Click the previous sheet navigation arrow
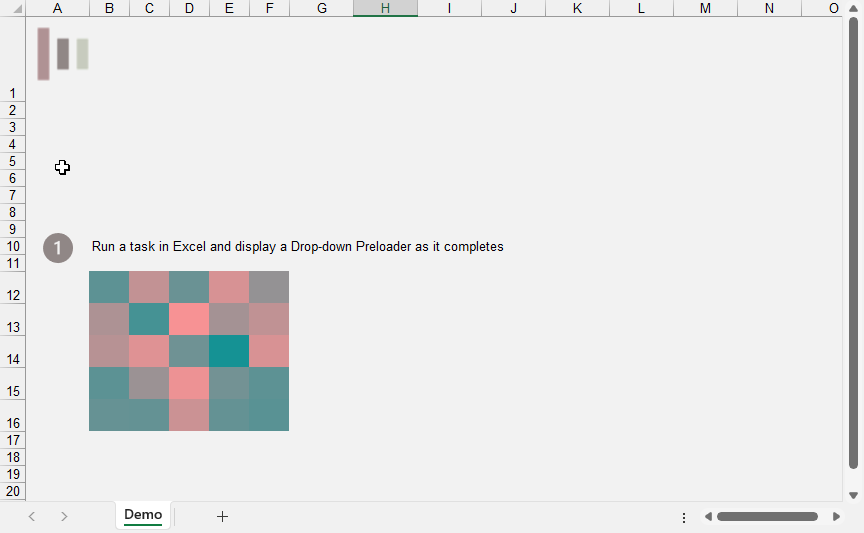Screen dimensions: 864x533 (32, 516)
